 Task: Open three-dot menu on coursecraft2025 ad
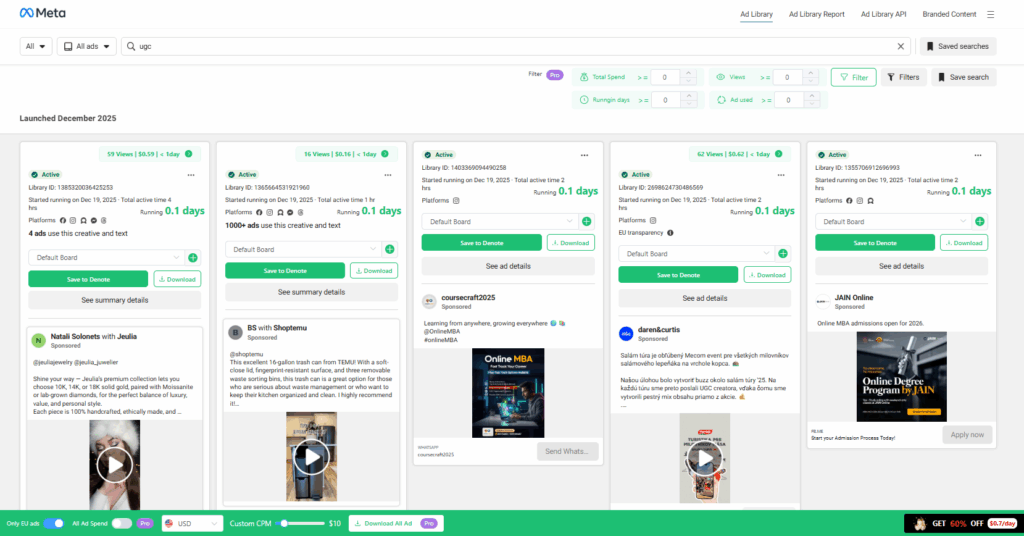click(x=584, y=155)
